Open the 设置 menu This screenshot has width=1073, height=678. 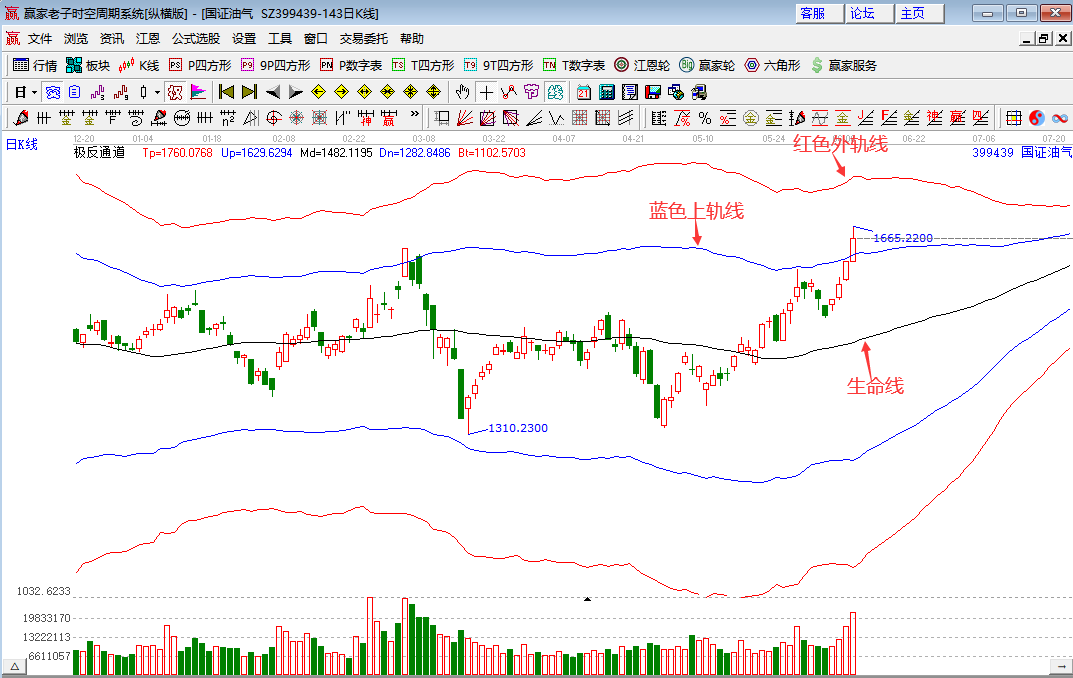tap(244, 38)
